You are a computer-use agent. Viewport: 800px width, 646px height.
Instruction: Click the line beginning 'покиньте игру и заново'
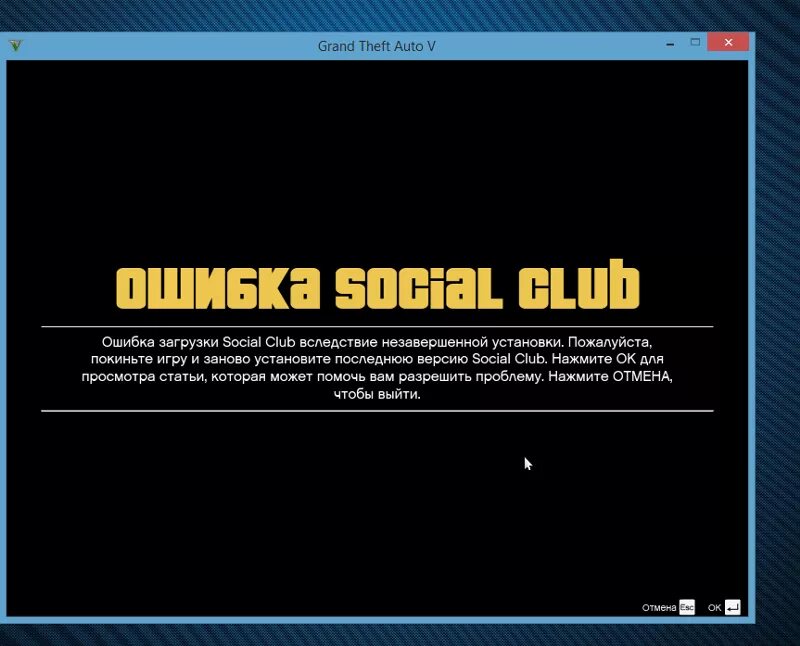click(377, 359)
